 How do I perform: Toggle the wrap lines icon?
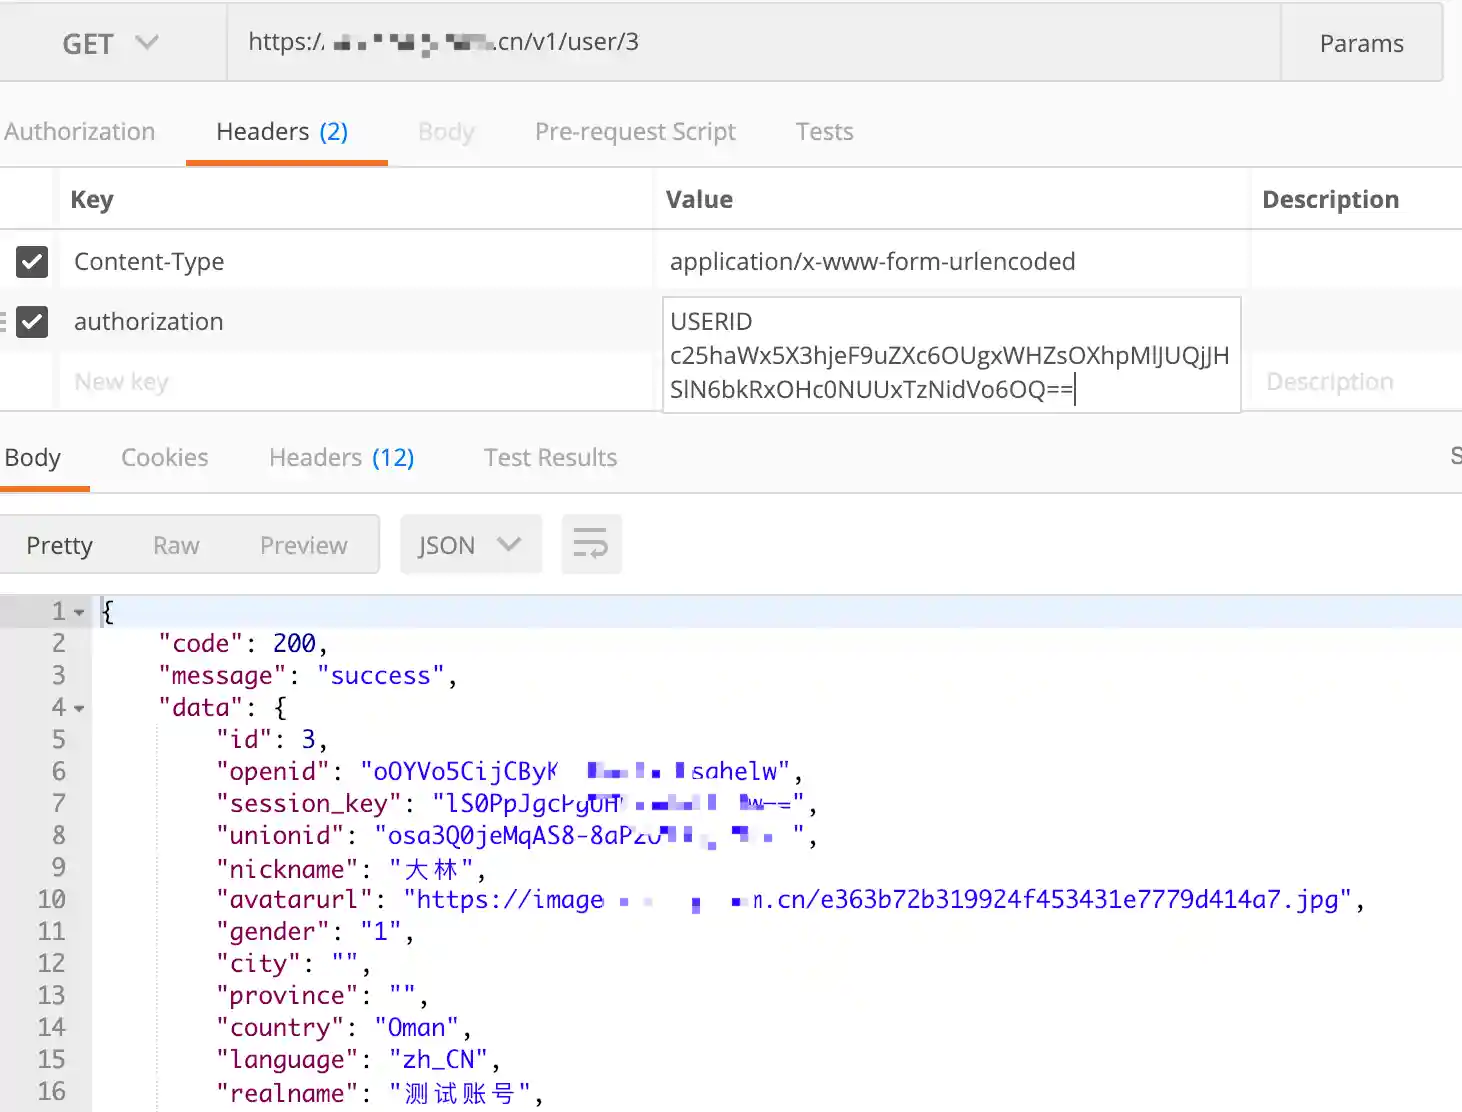pos(591,545)
